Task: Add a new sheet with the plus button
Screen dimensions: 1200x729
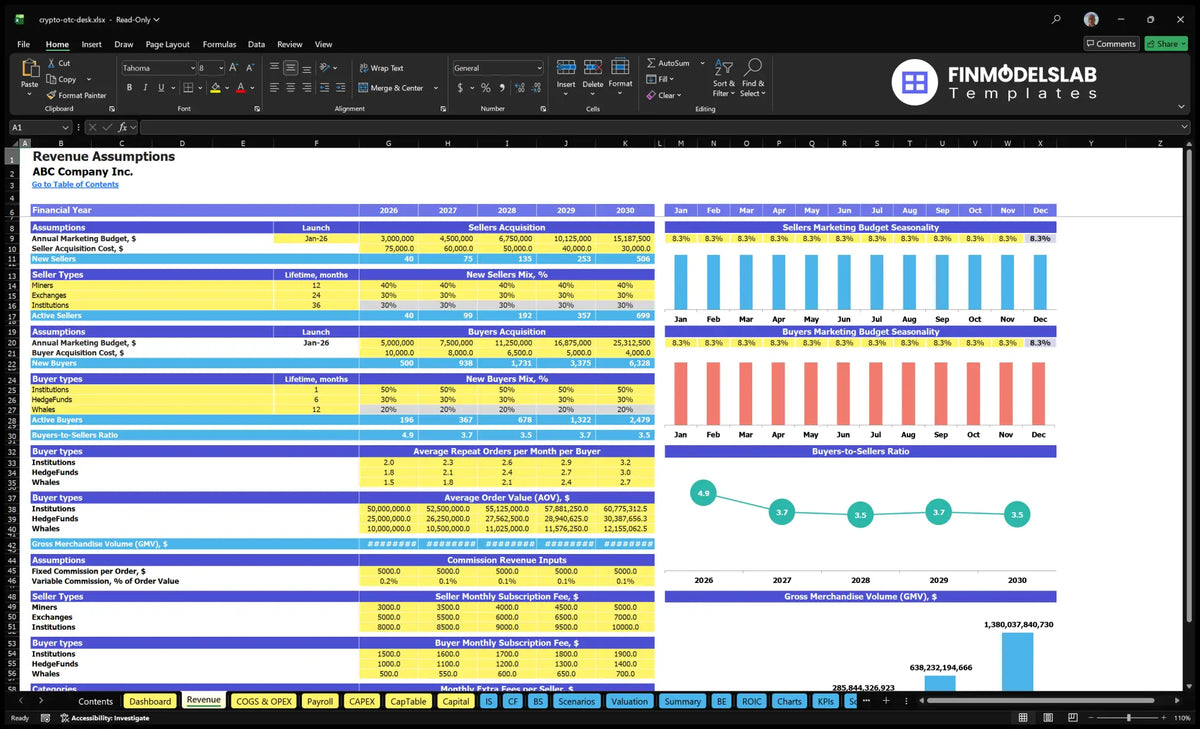Action: pyautogui.click(x=885, y=701)
